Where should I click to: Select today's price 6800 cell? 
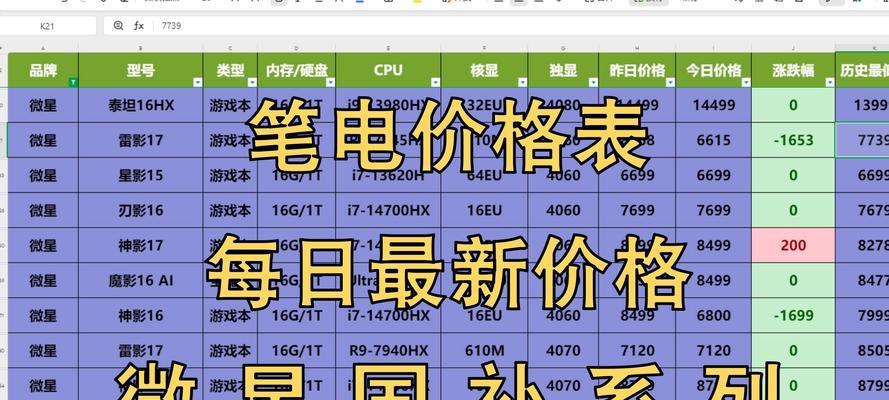point(714,316)
